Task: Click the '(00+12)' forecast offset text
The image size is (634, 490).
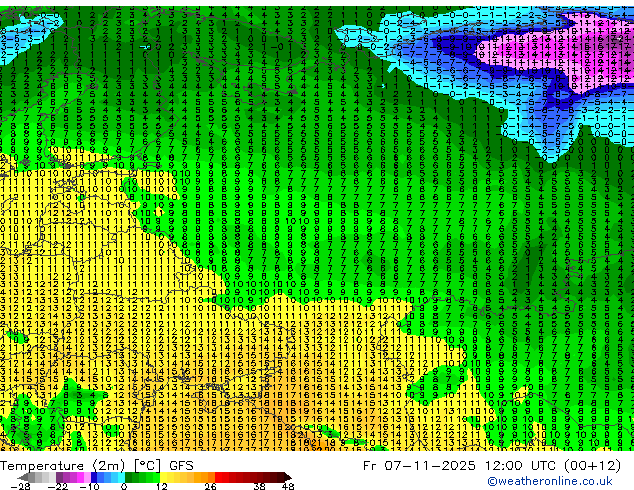Action: pos(592,466)
